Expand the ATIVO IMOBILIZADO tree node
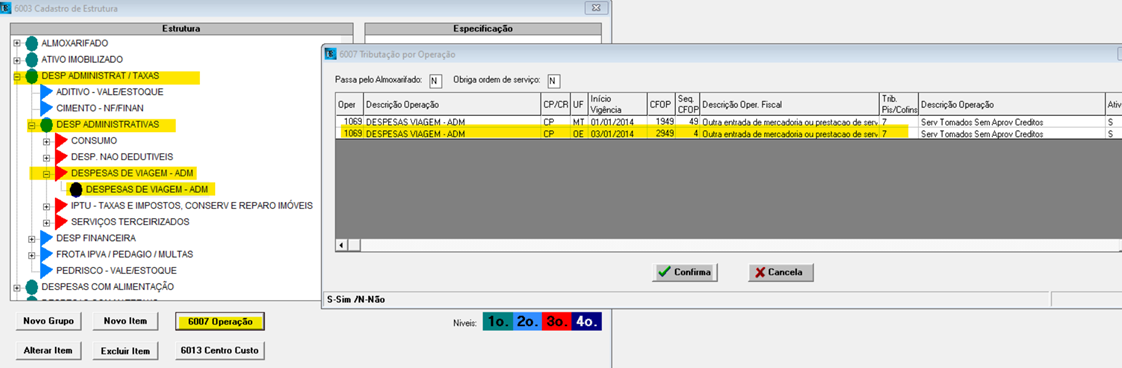 coord(17,59)
